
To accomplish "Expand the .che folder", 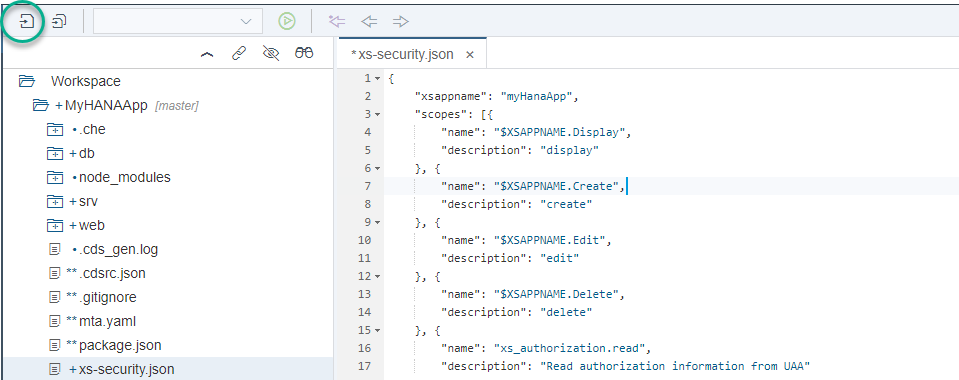I will (55, 130).
